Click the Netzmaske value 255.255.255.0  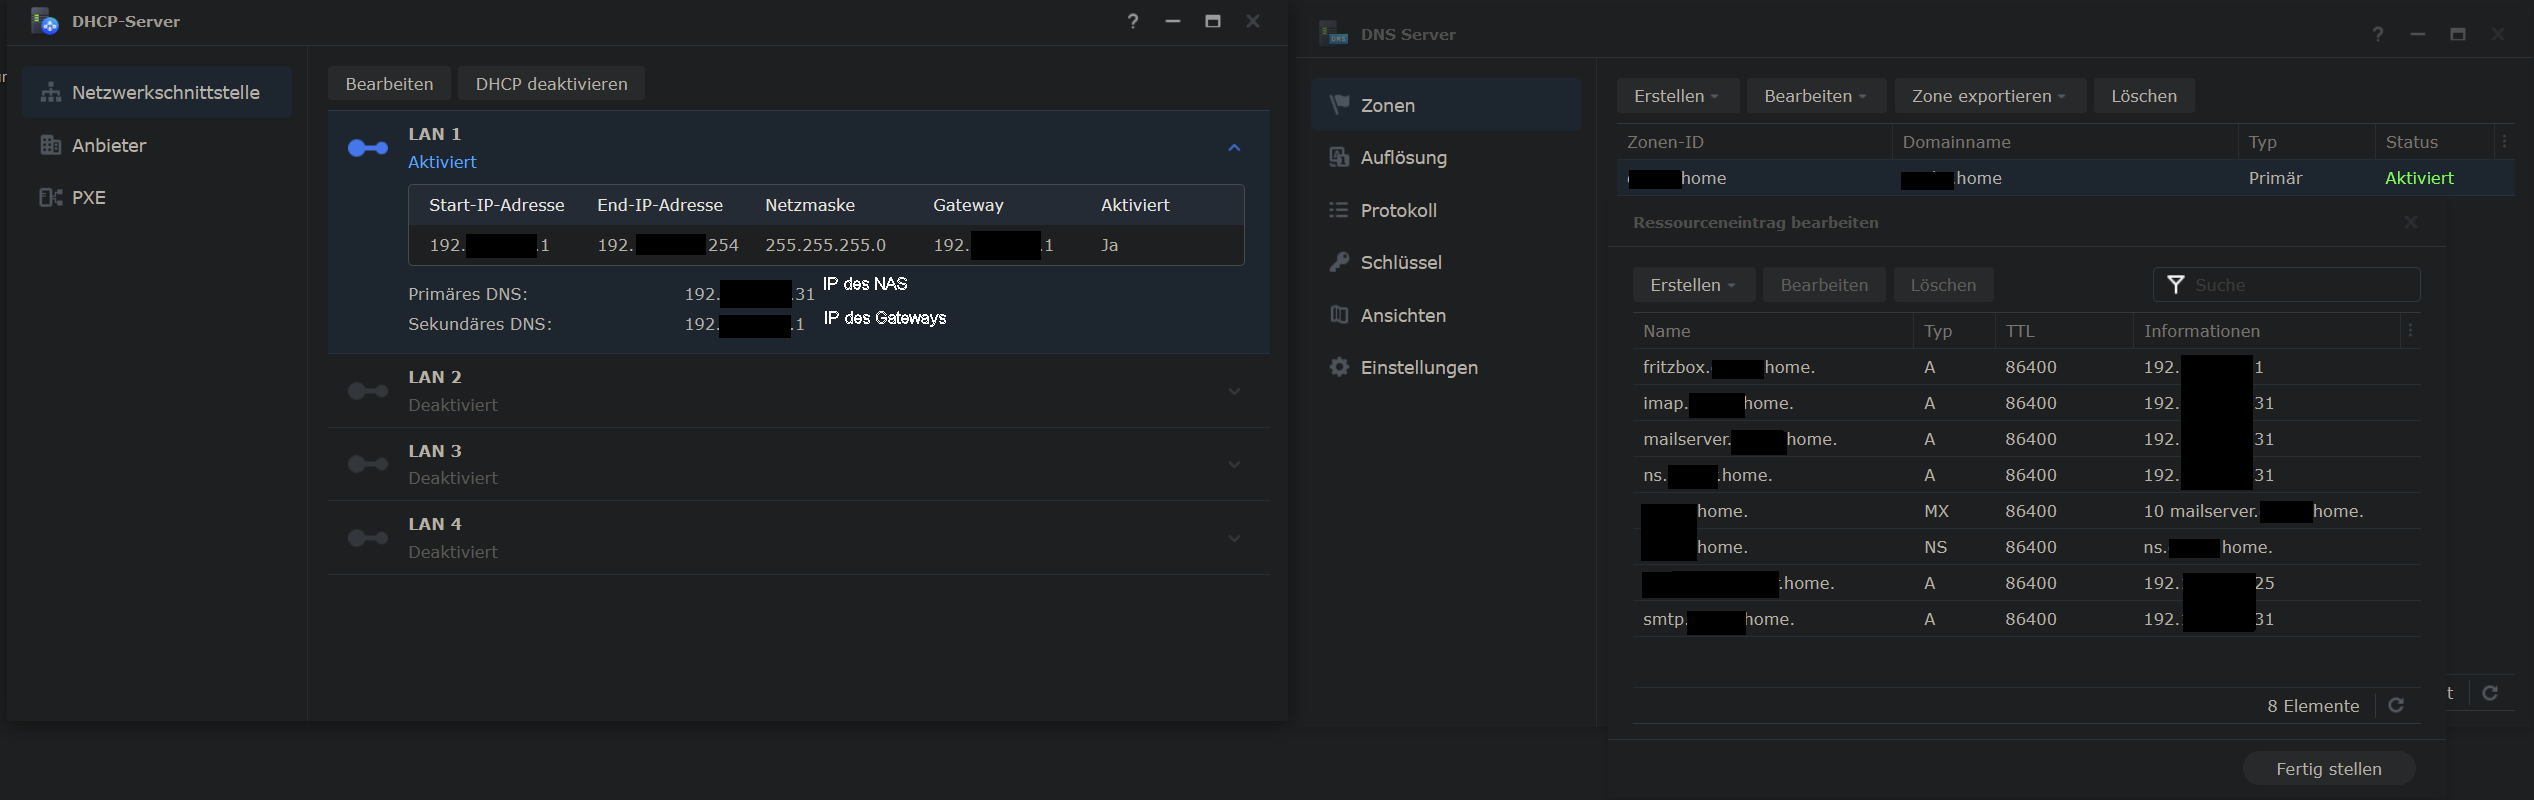point(825,245)
